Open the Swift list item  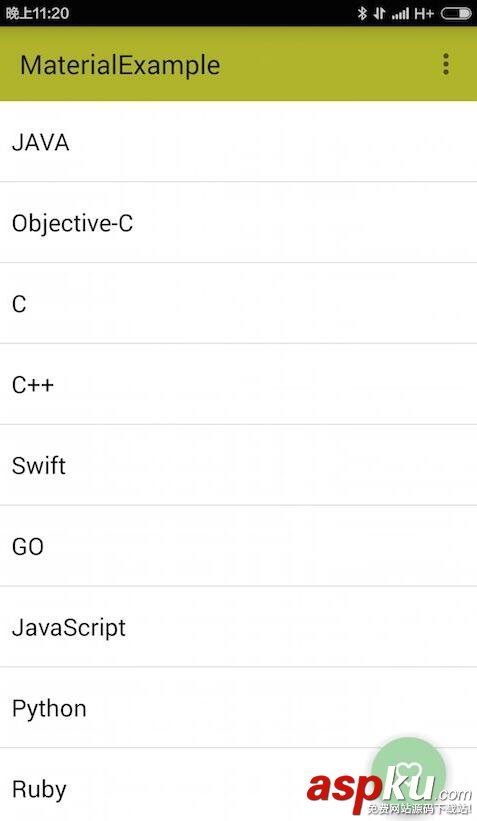click(x=238, y=465)
